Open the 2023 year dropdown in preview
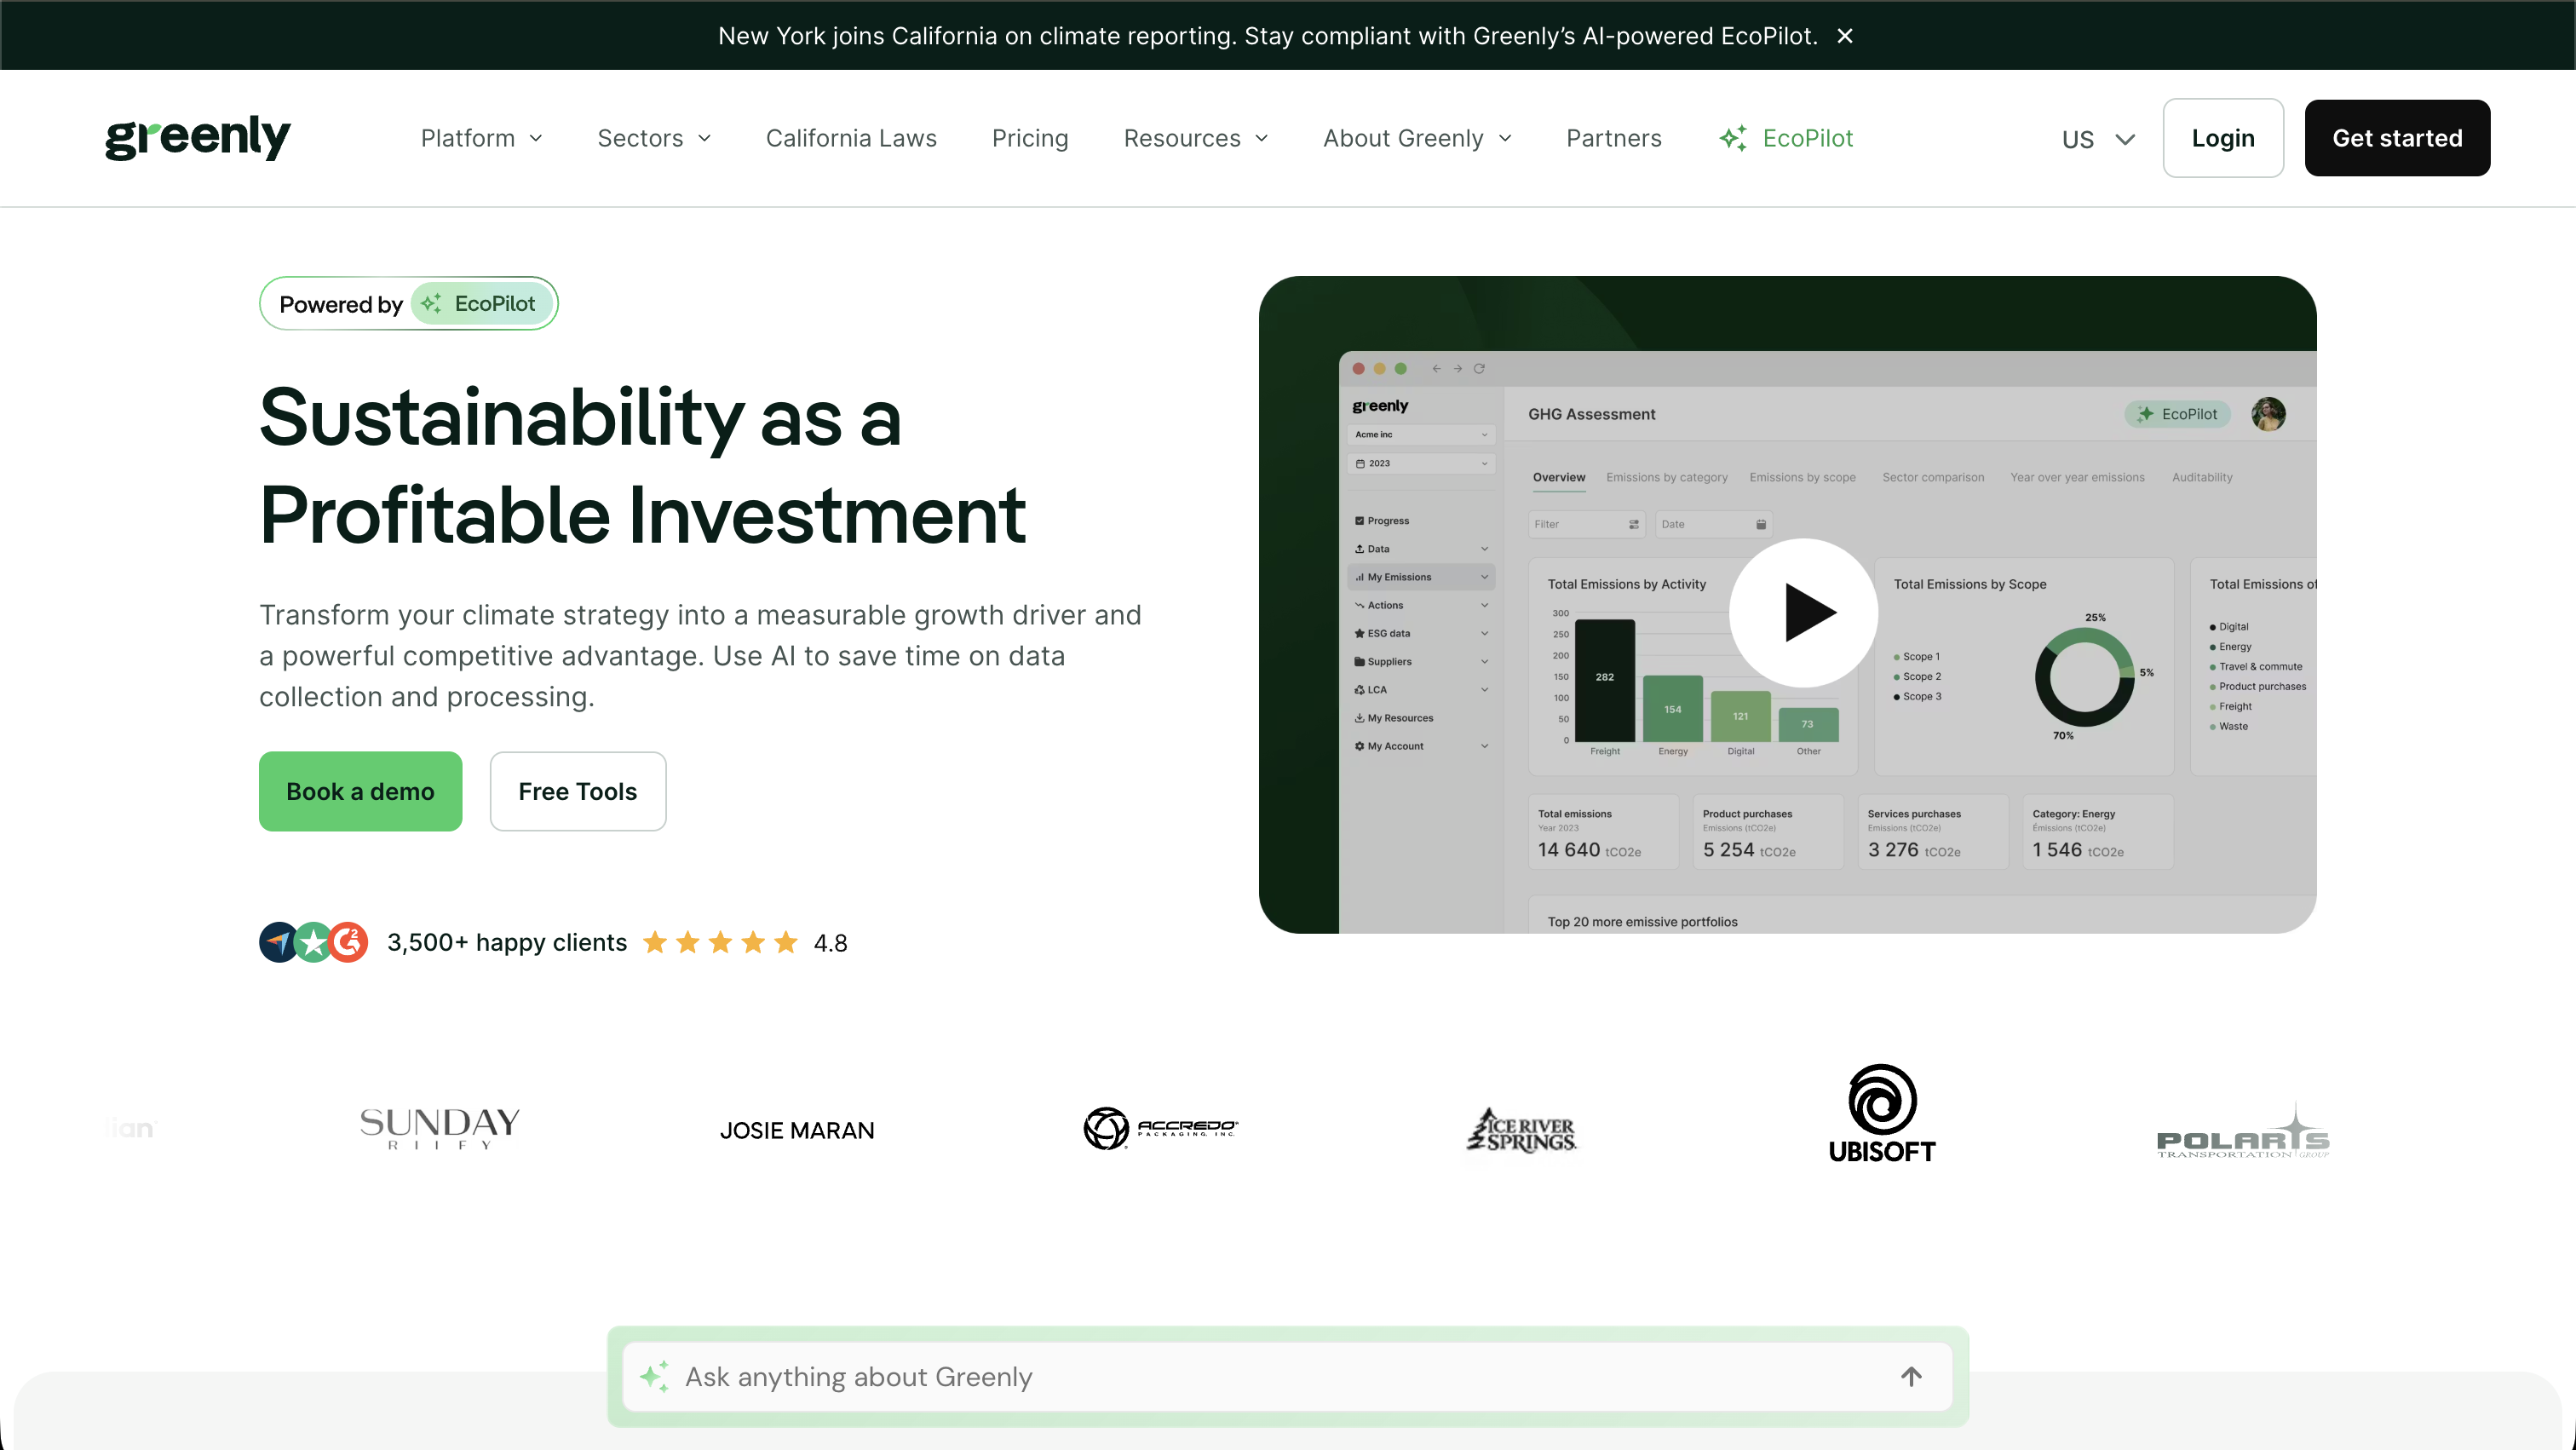The image size is (2576, 1450). tap(1421, 464)
